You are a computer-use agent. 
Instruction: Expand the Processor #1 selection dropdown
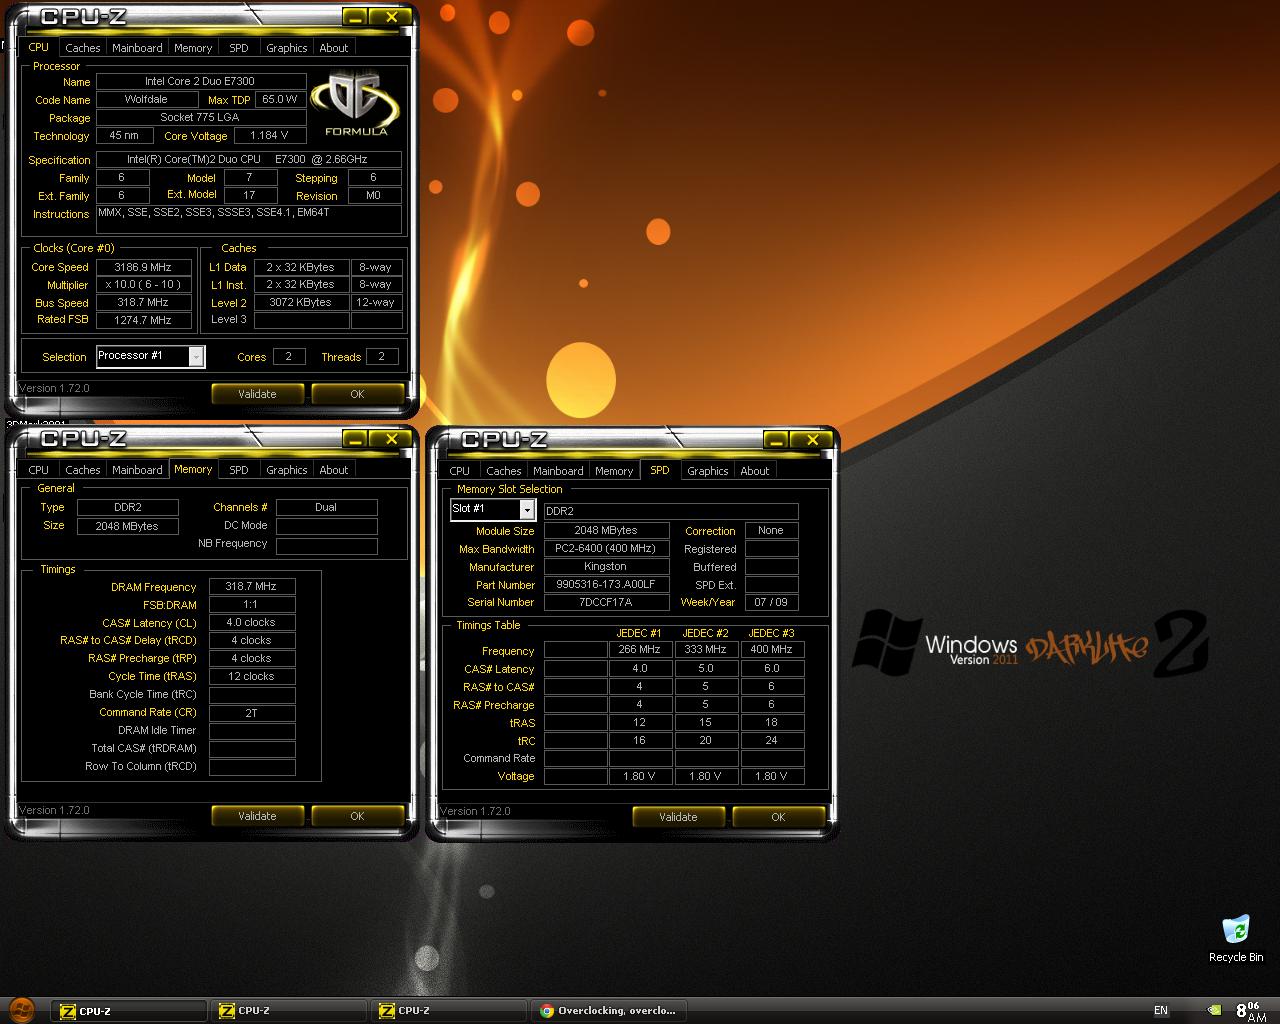[x=196, y=356]
